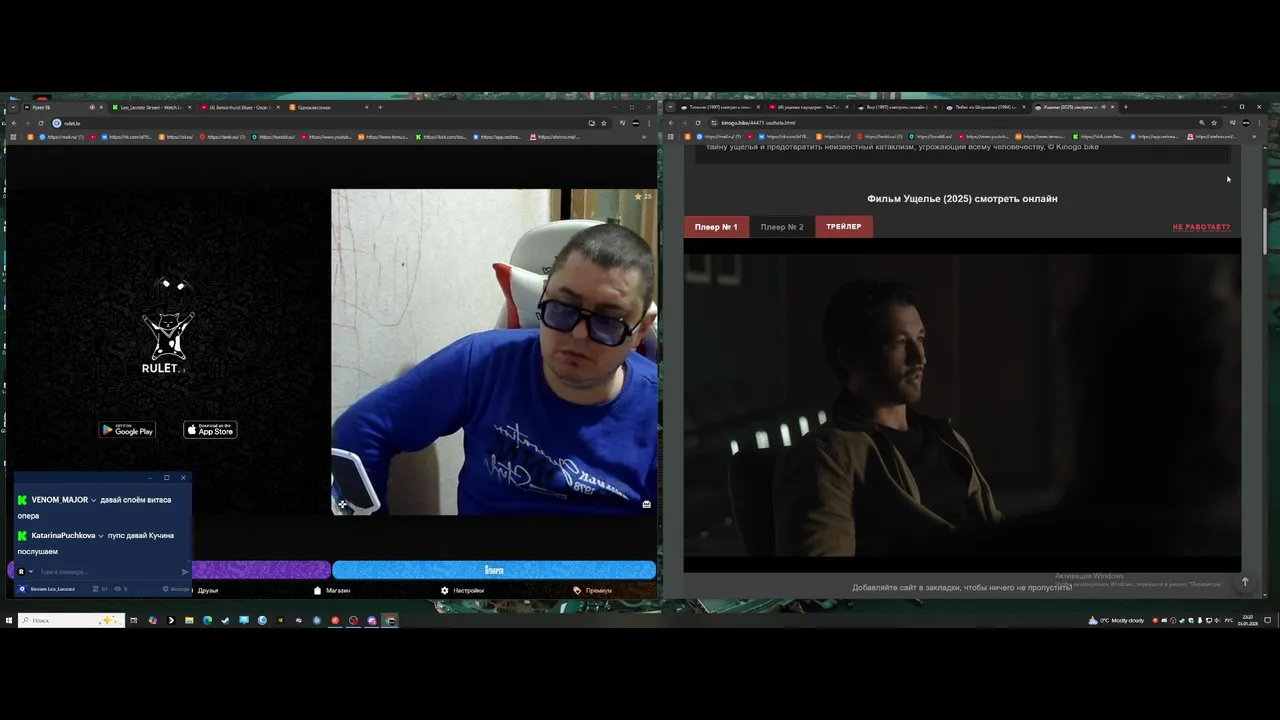This screenshot has height=720, width=1280.
Task: Click the blue Start button in Rulet
Action: [x=494, y=570]
